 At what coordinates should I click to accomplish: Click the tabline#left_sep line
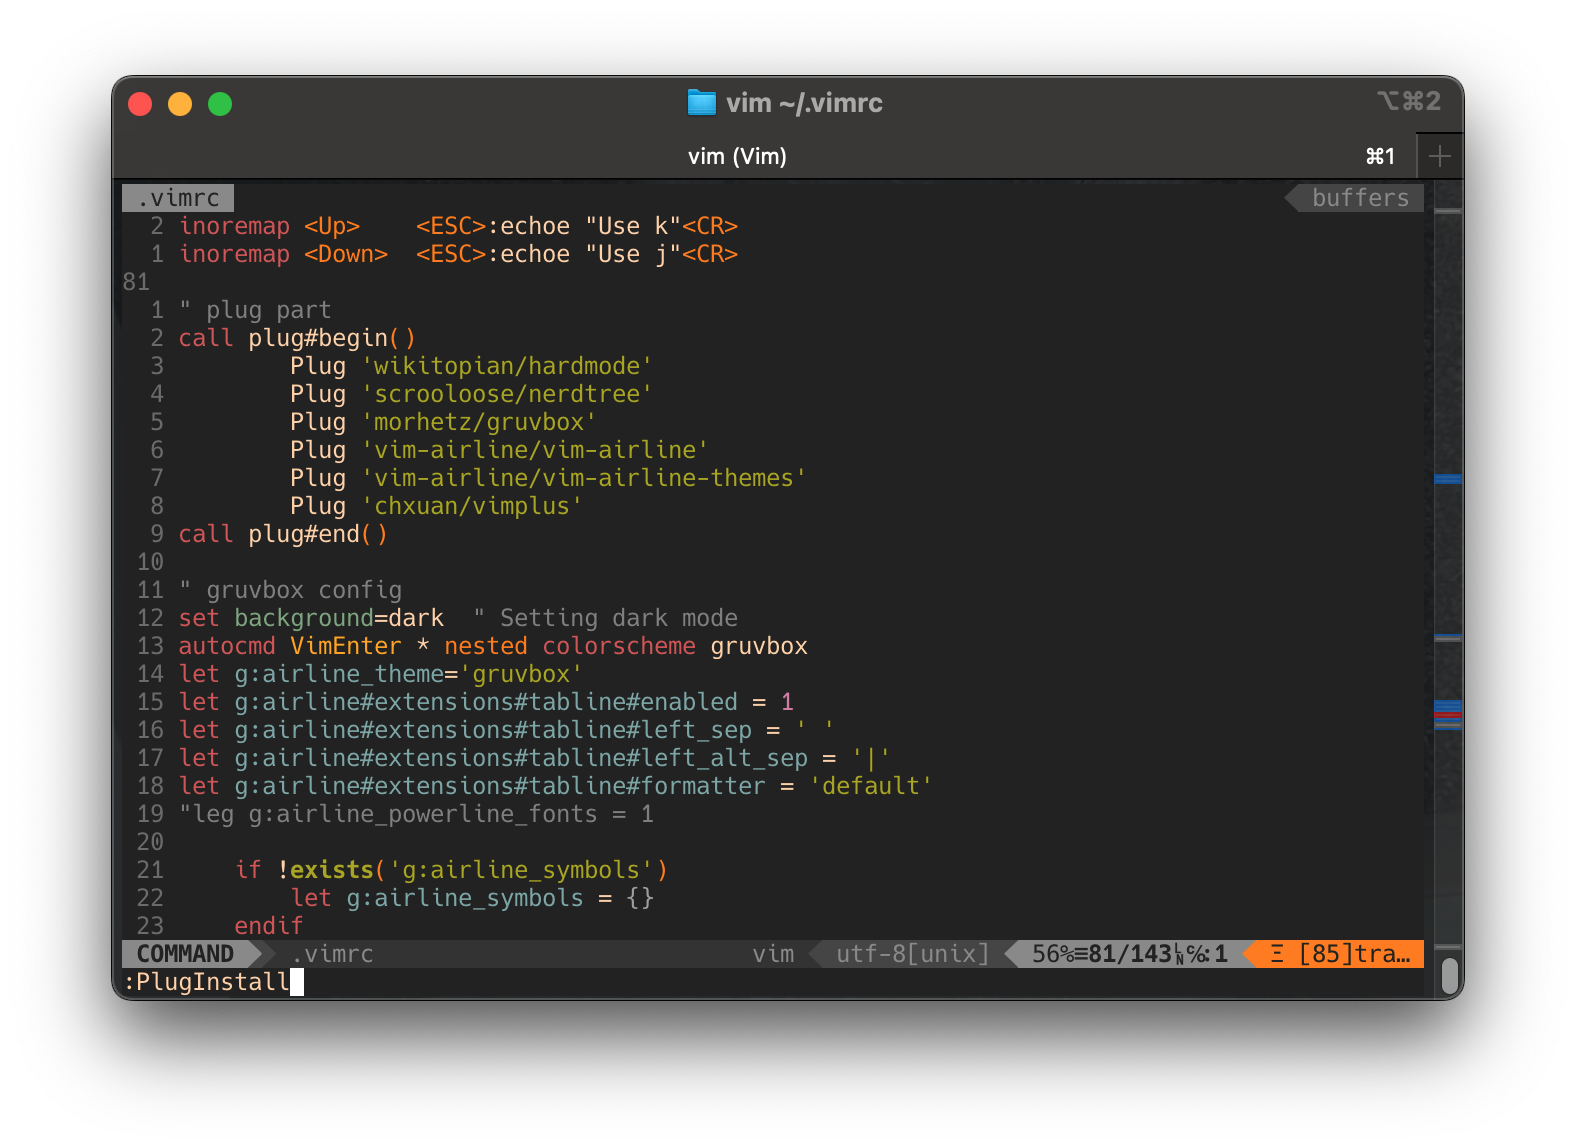[507, 730]
